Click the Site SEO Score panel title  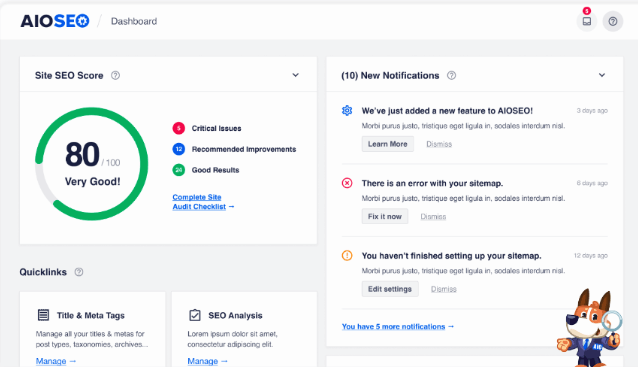point(69,75)
